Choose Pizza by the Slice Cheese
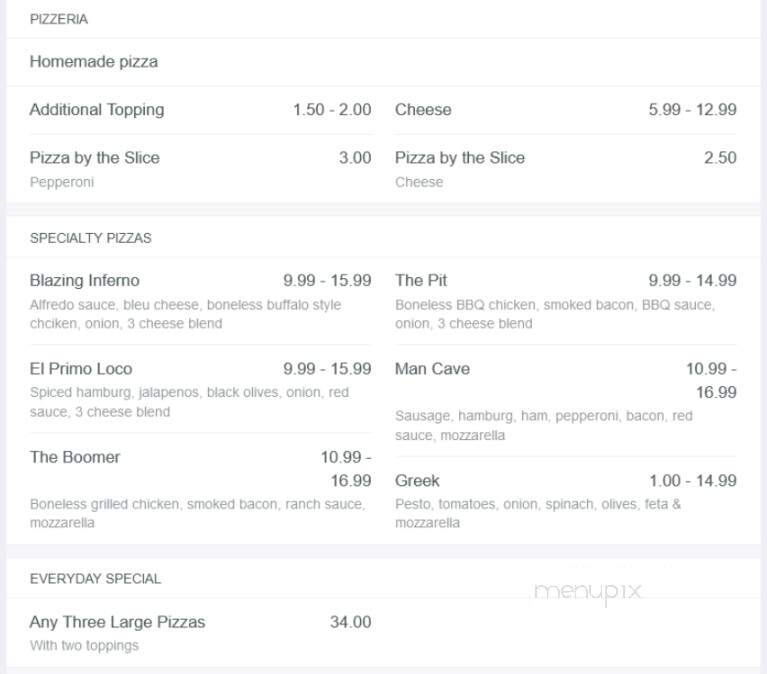767x674 pixels. [x=565, y=169]
